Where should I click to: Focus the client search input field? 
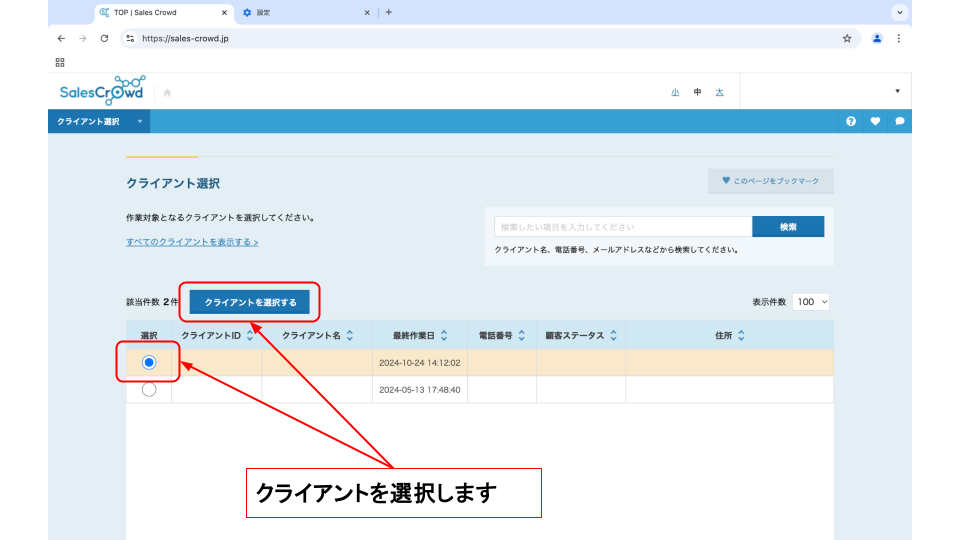tap(622, 227)
